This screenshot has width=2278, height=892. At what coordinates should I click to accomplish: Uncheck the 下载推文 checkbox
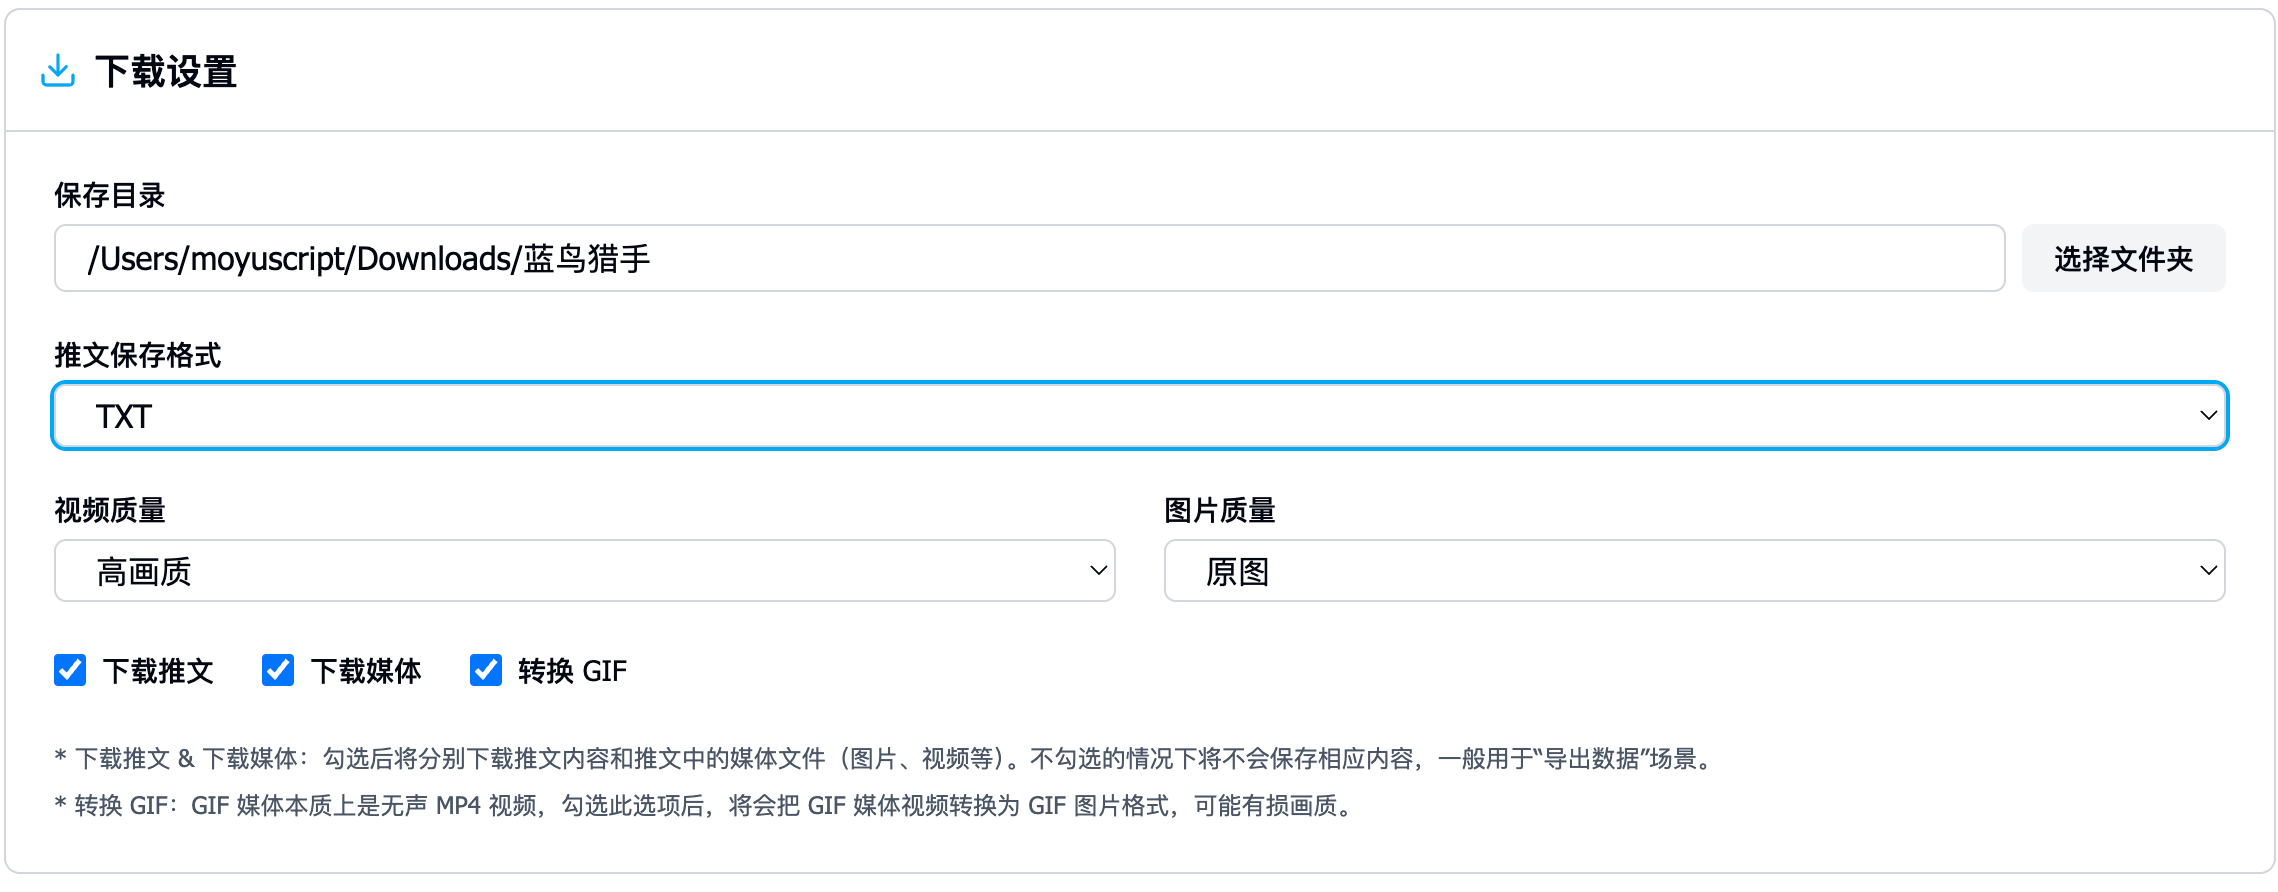point(70,670)
